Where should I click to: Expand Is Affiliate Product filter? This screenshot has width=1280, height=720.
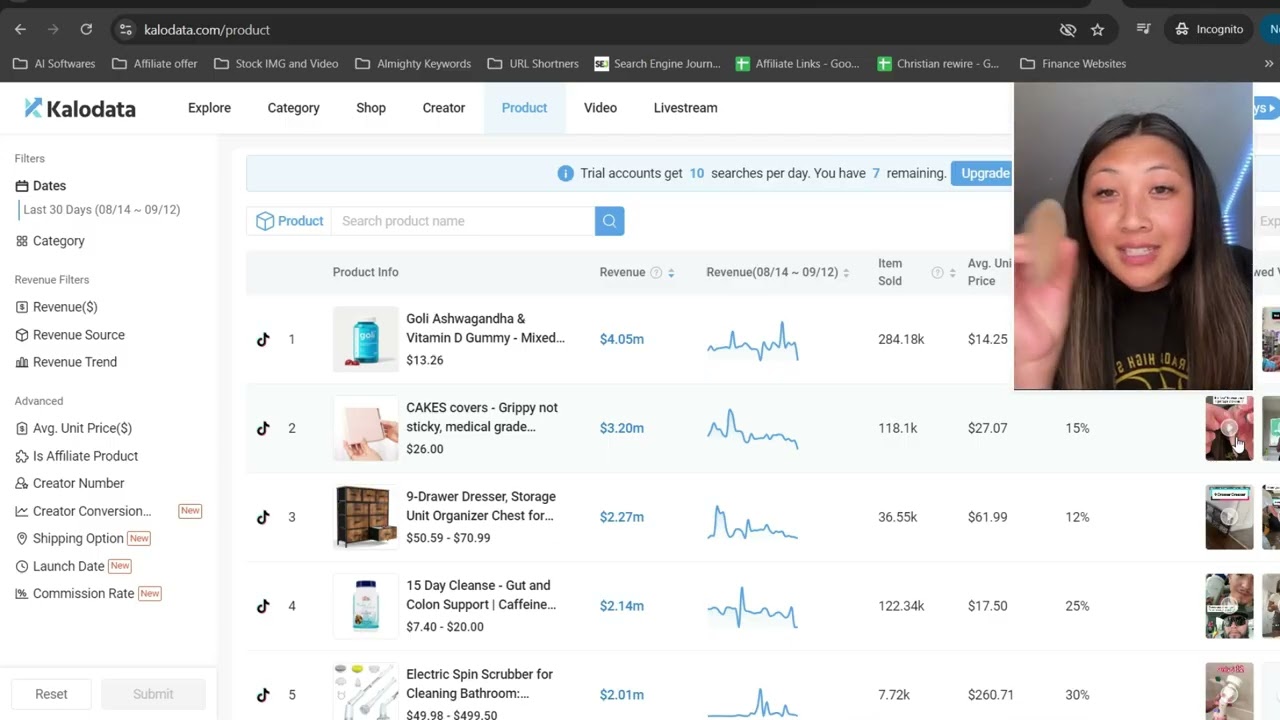77,456
